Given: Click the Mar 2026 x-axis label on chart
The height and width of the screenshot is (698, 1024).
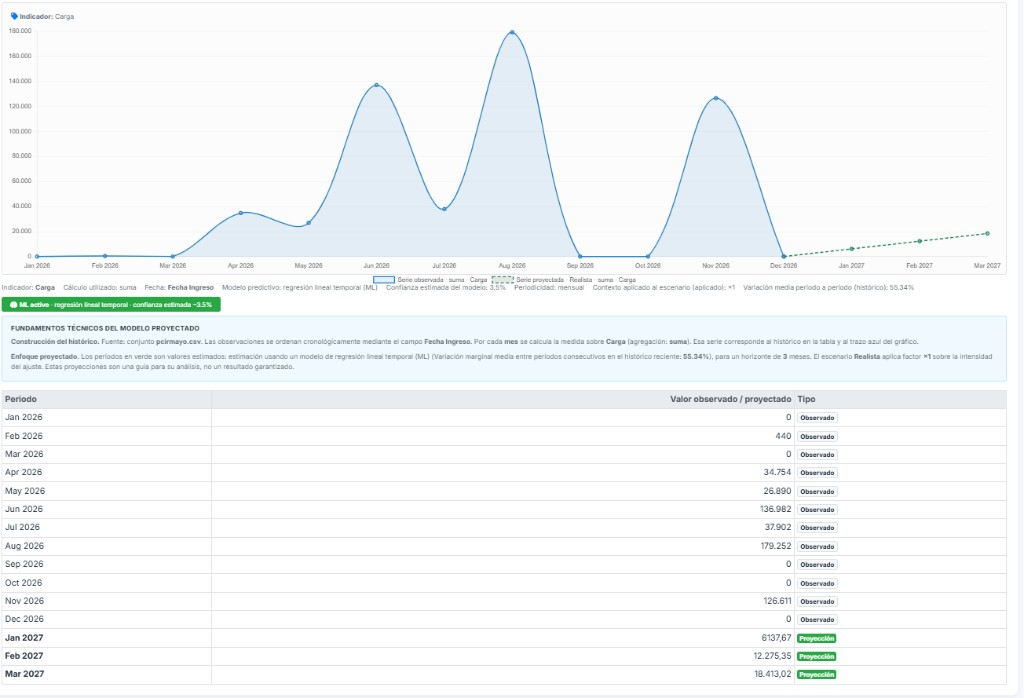Looking at the screenshot, I should click(172, 266).
